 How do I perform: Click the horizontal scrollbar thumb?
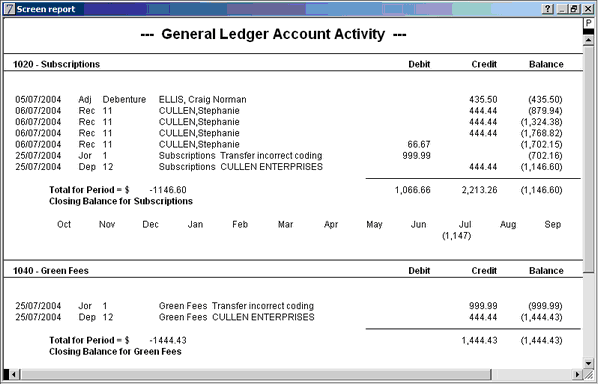[x=255, y=374]
